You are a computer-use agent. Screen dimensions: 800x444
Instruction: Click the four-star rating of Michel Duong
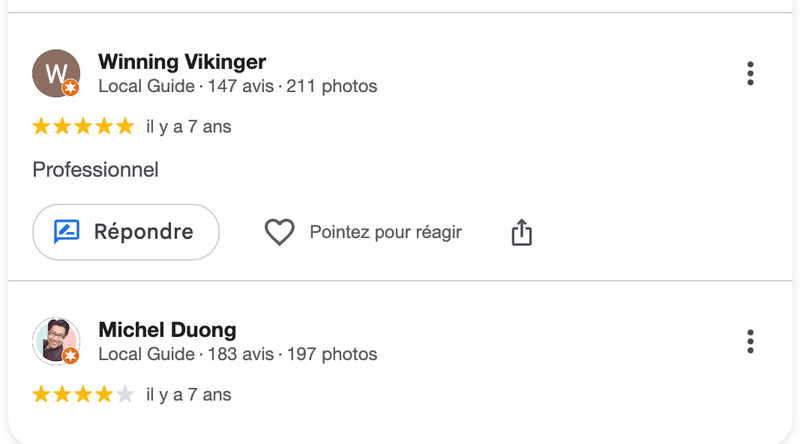click(x=73, y=394)
